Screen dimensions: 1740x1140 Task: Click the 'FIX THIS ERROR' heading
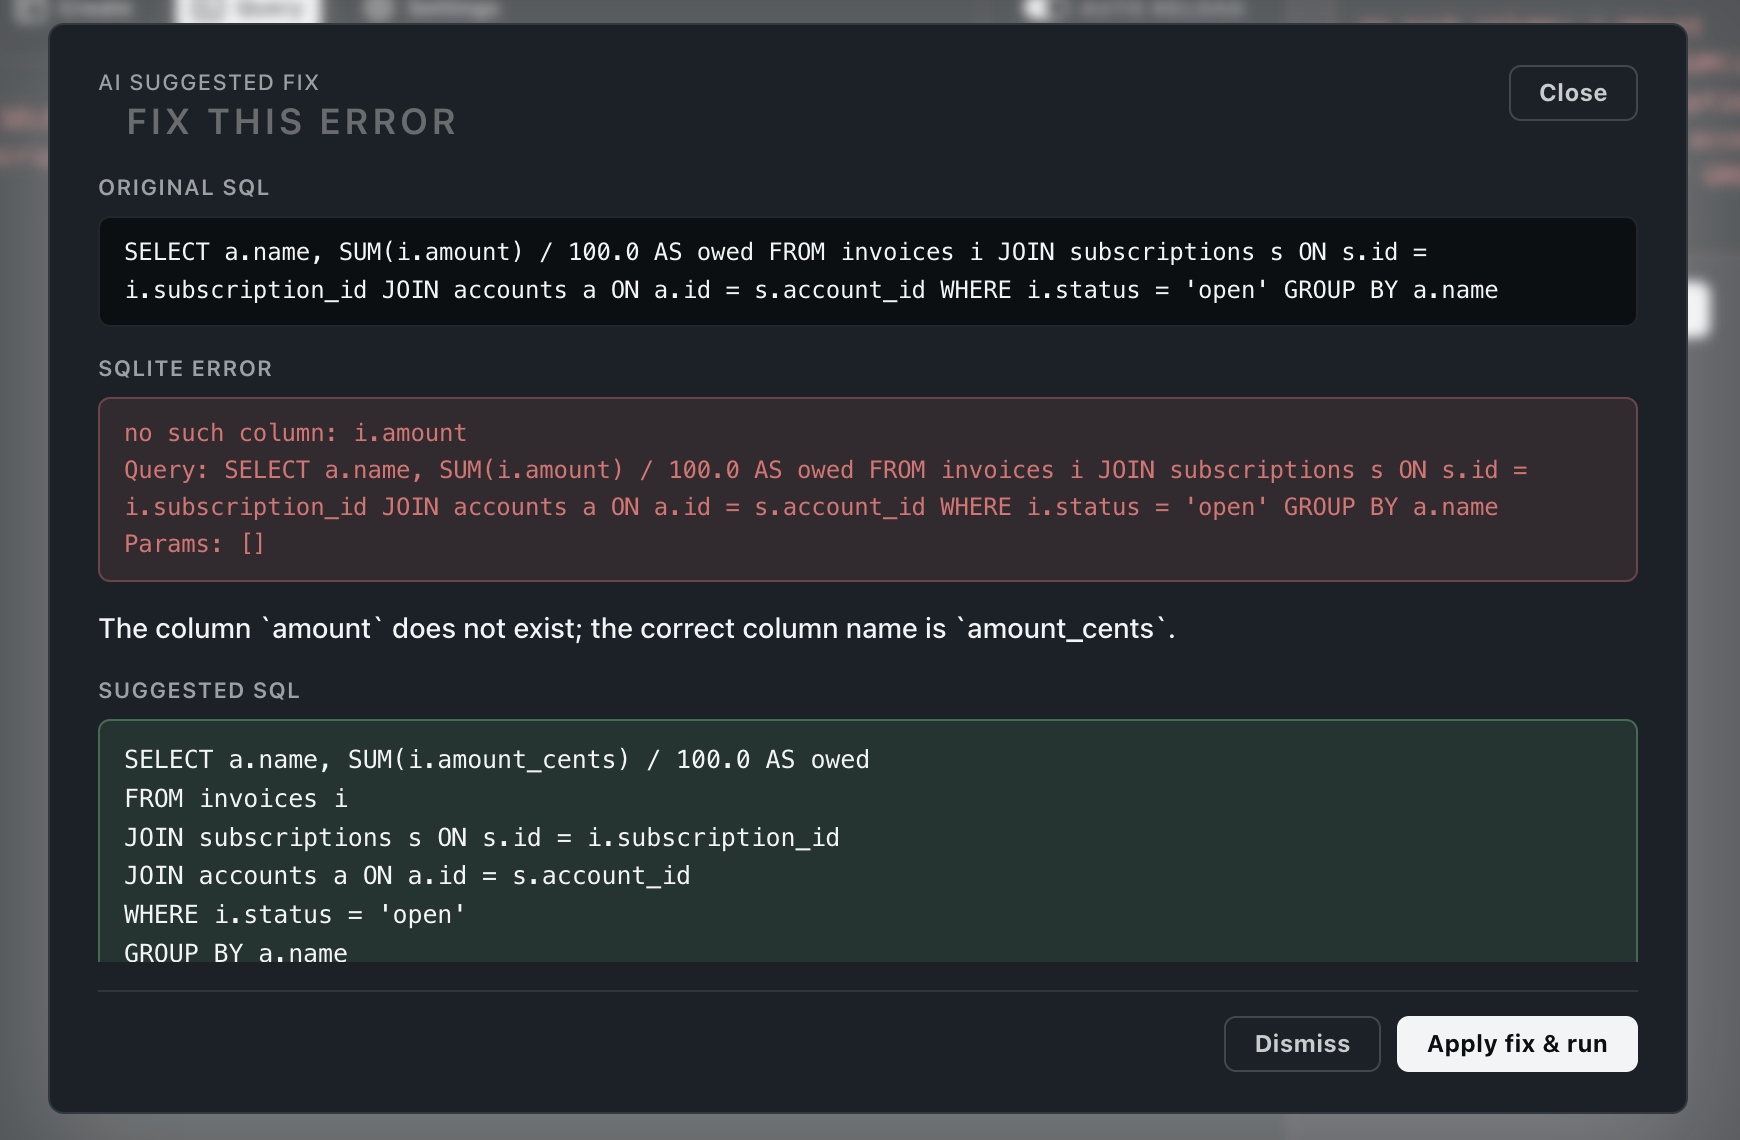pos(291,122)
